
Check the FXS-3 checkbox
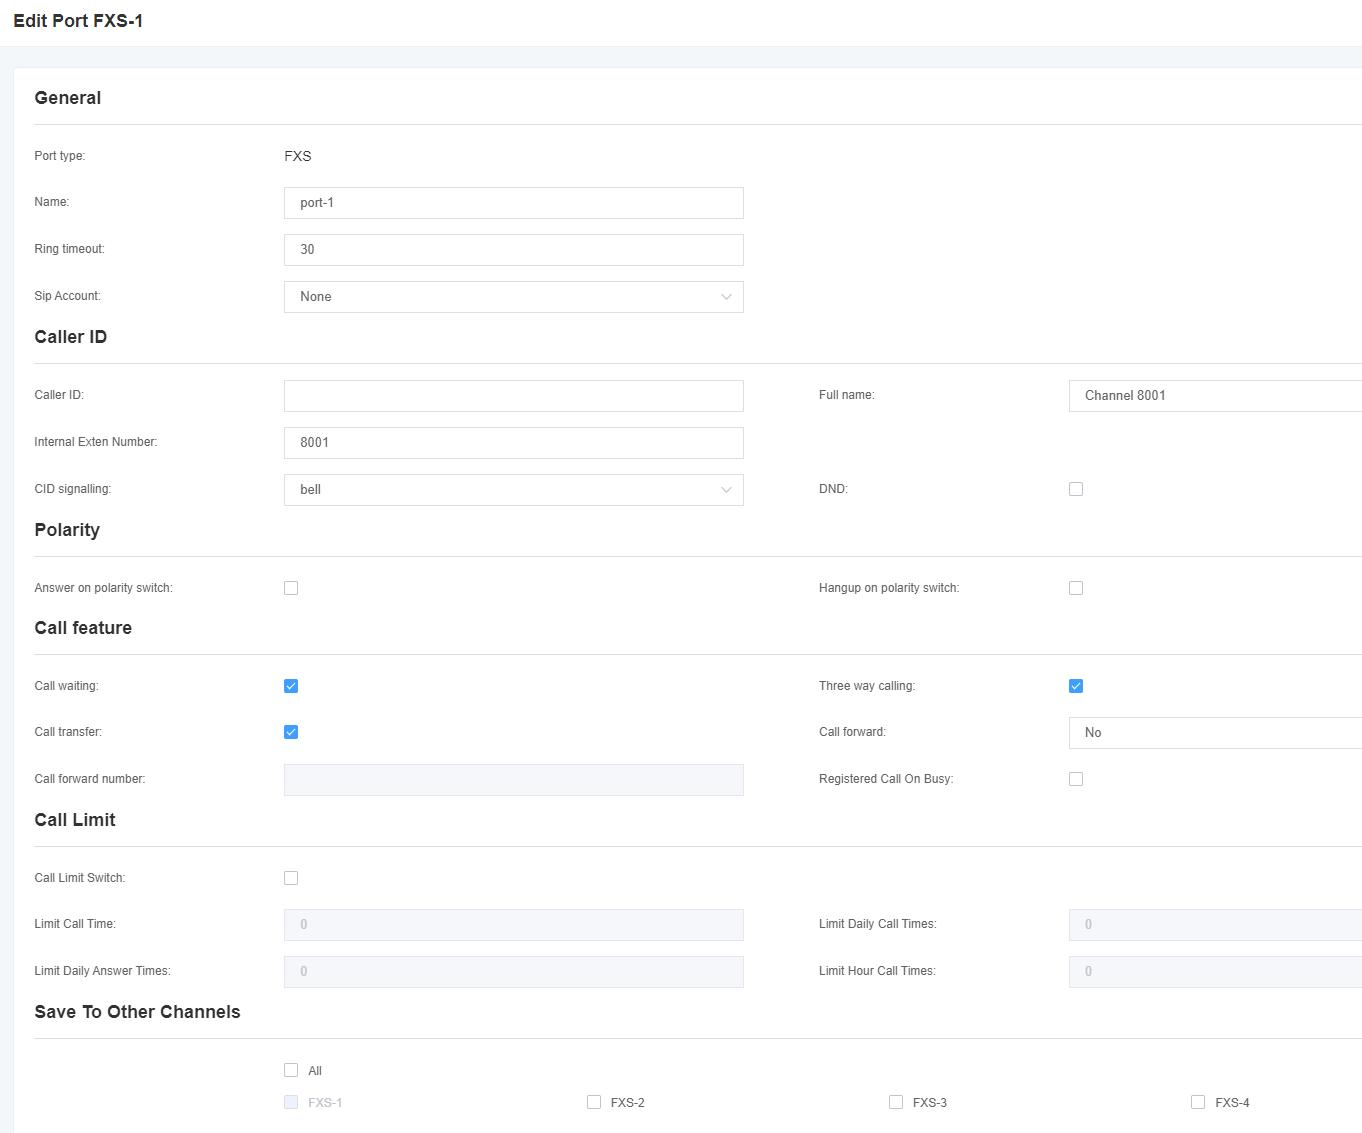point(896,1102)
